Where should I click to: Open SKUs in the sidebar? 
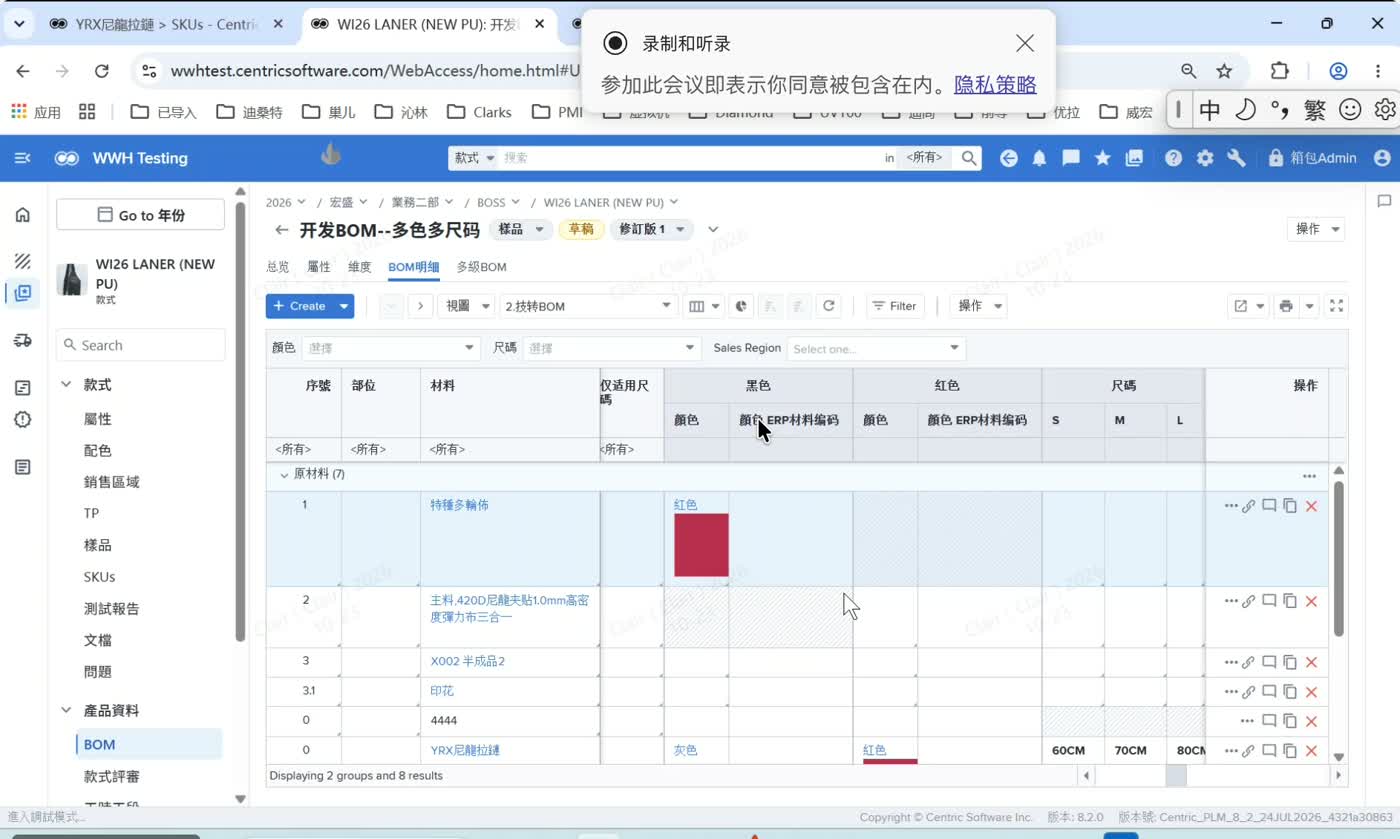99,577
